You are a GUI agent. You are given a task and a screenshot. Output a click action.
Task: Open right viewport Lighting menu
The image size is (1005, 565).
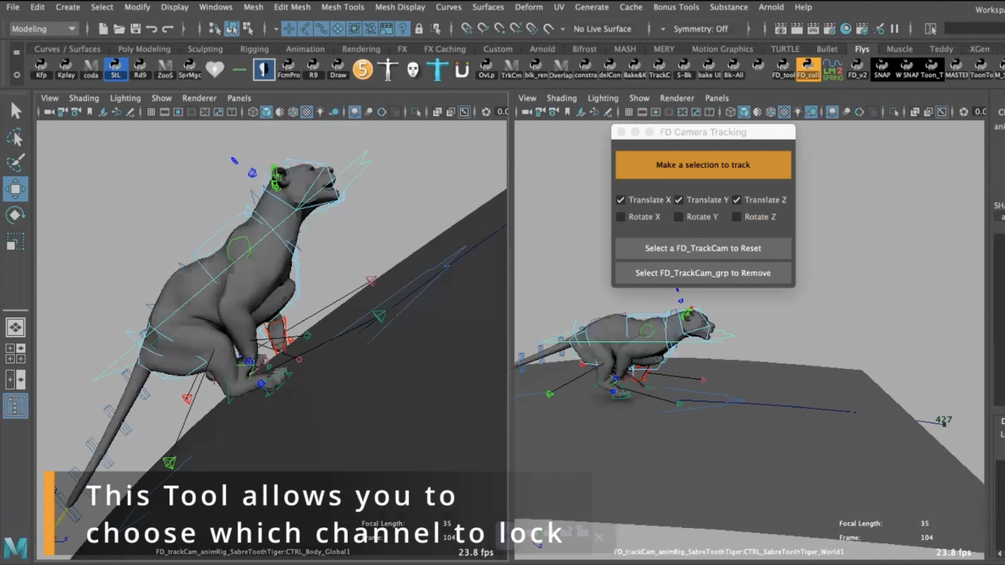pos(603,98)
